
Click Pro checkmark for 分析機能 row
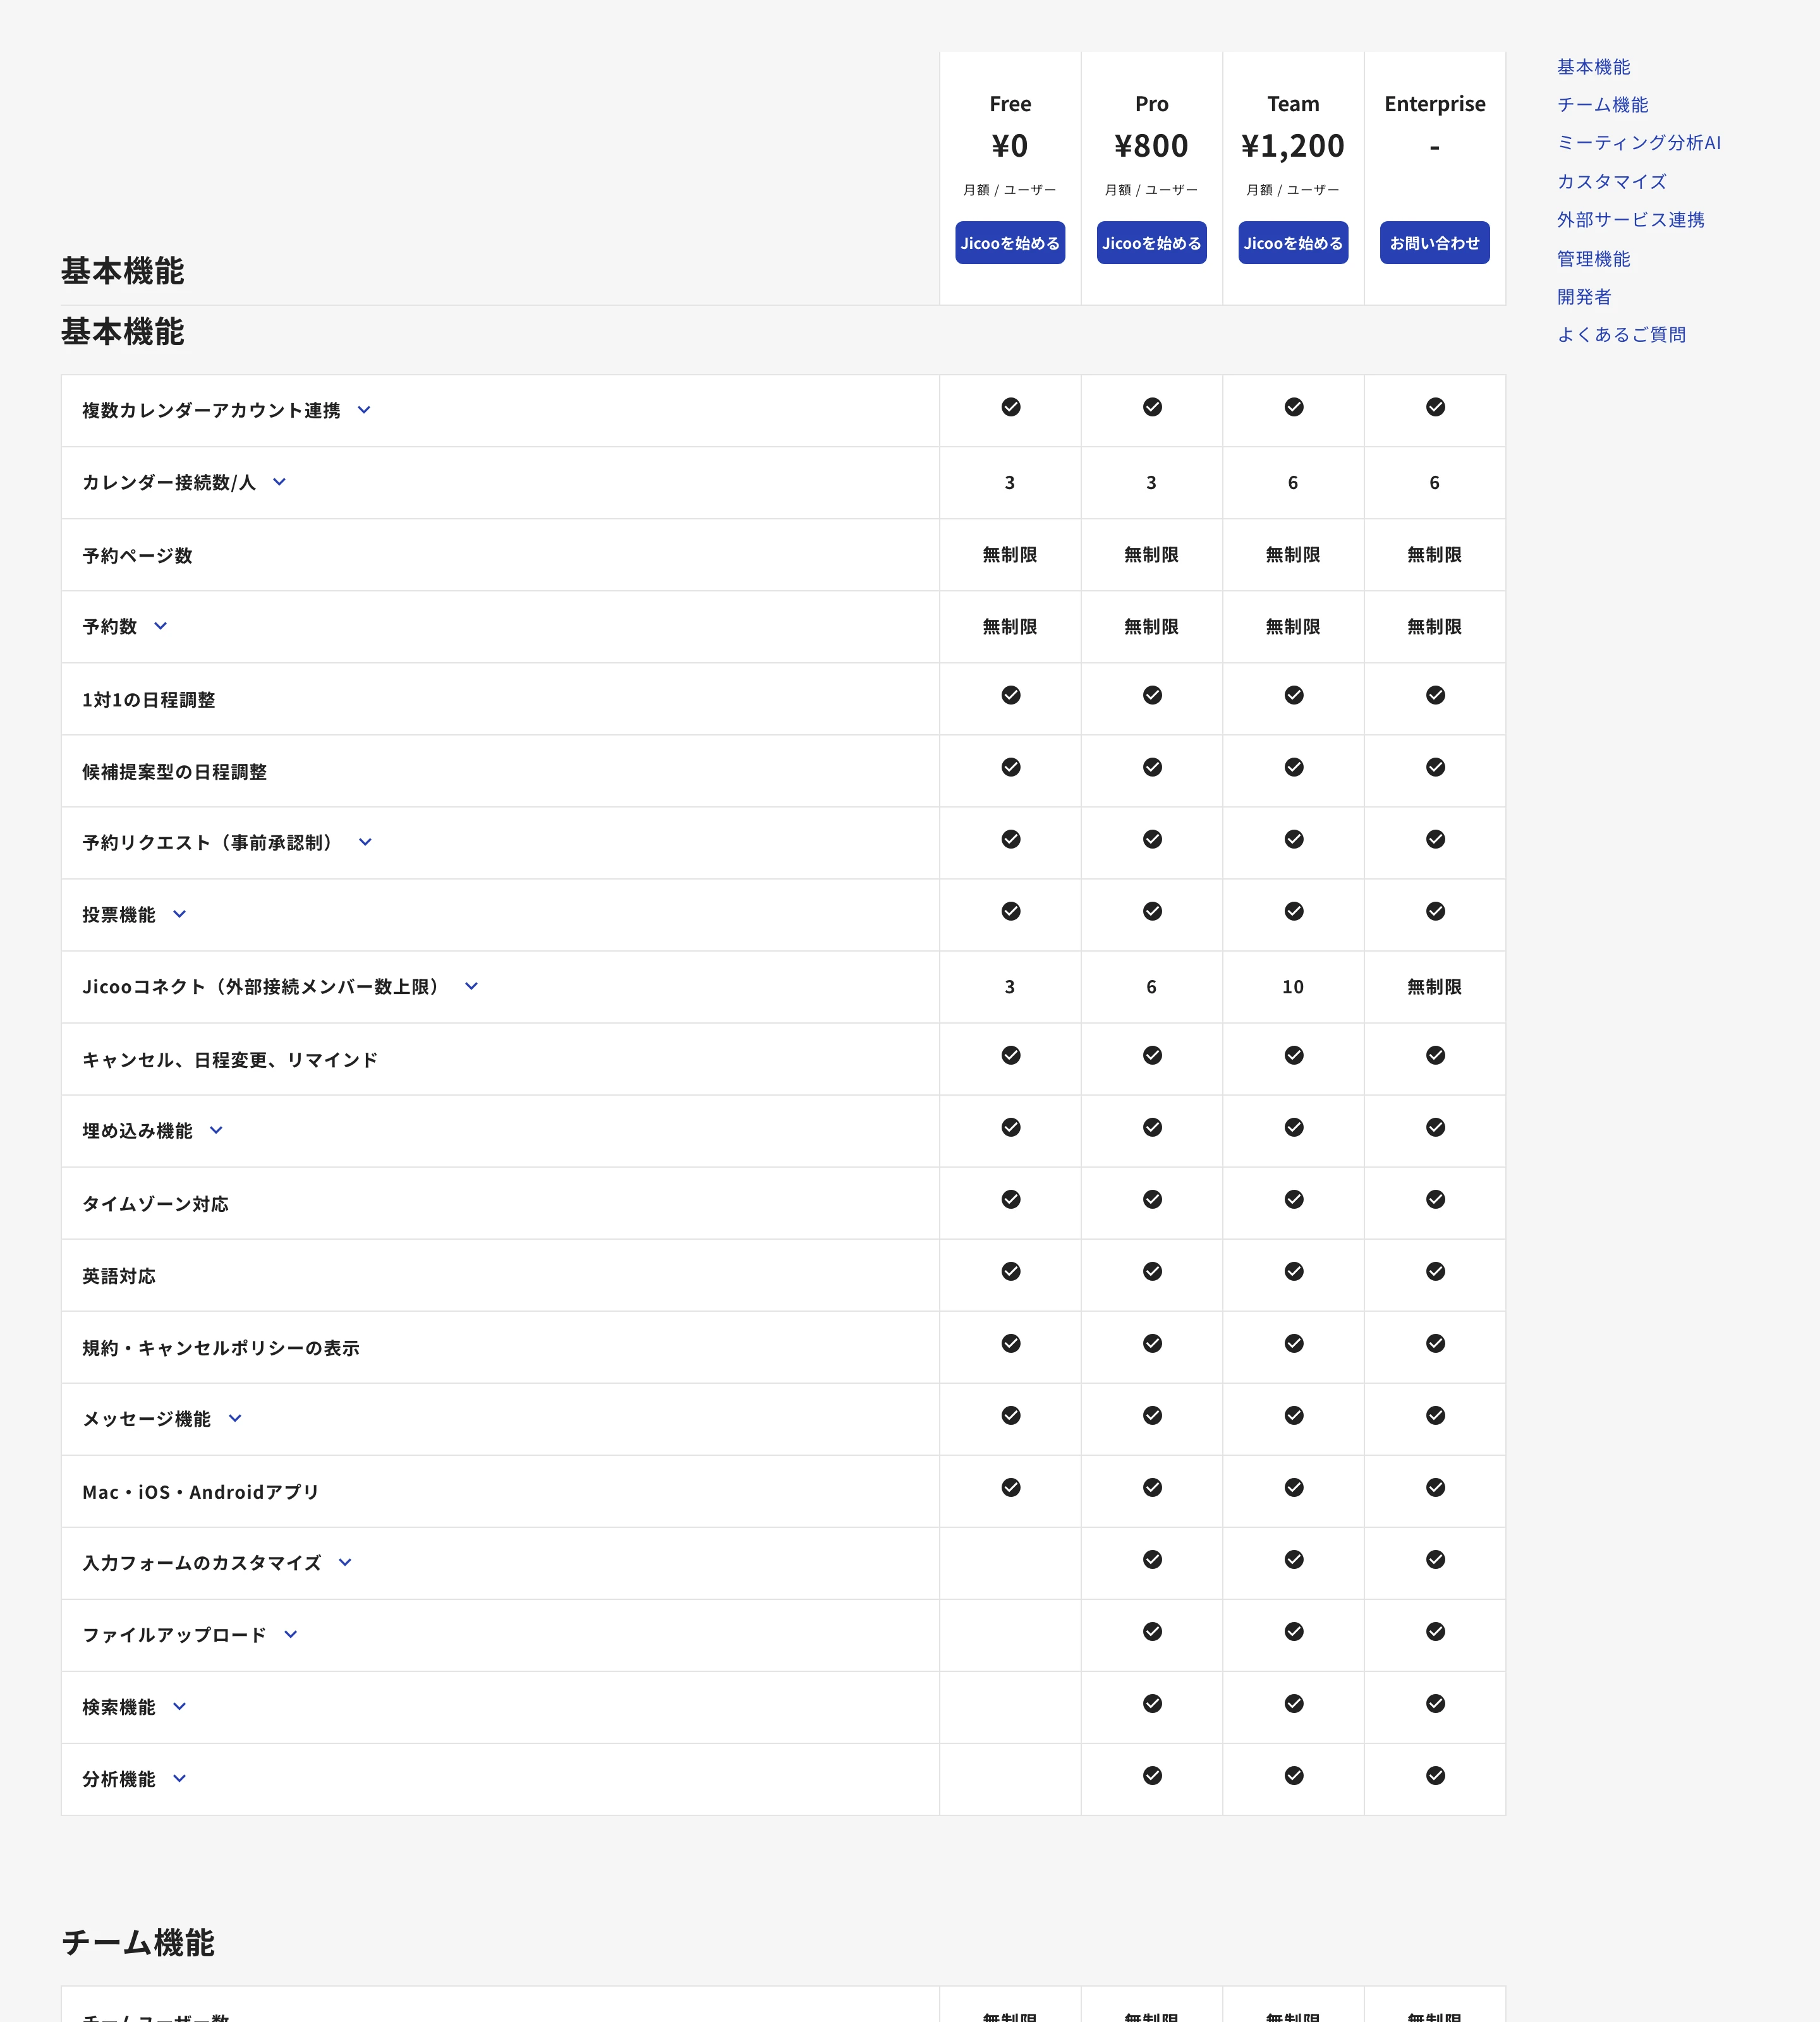[x=1152, y=1775]
